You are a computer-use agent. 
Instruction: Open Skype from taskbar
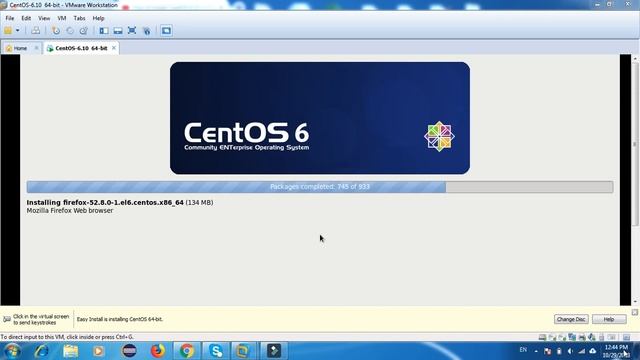click(x=216, y=351)
